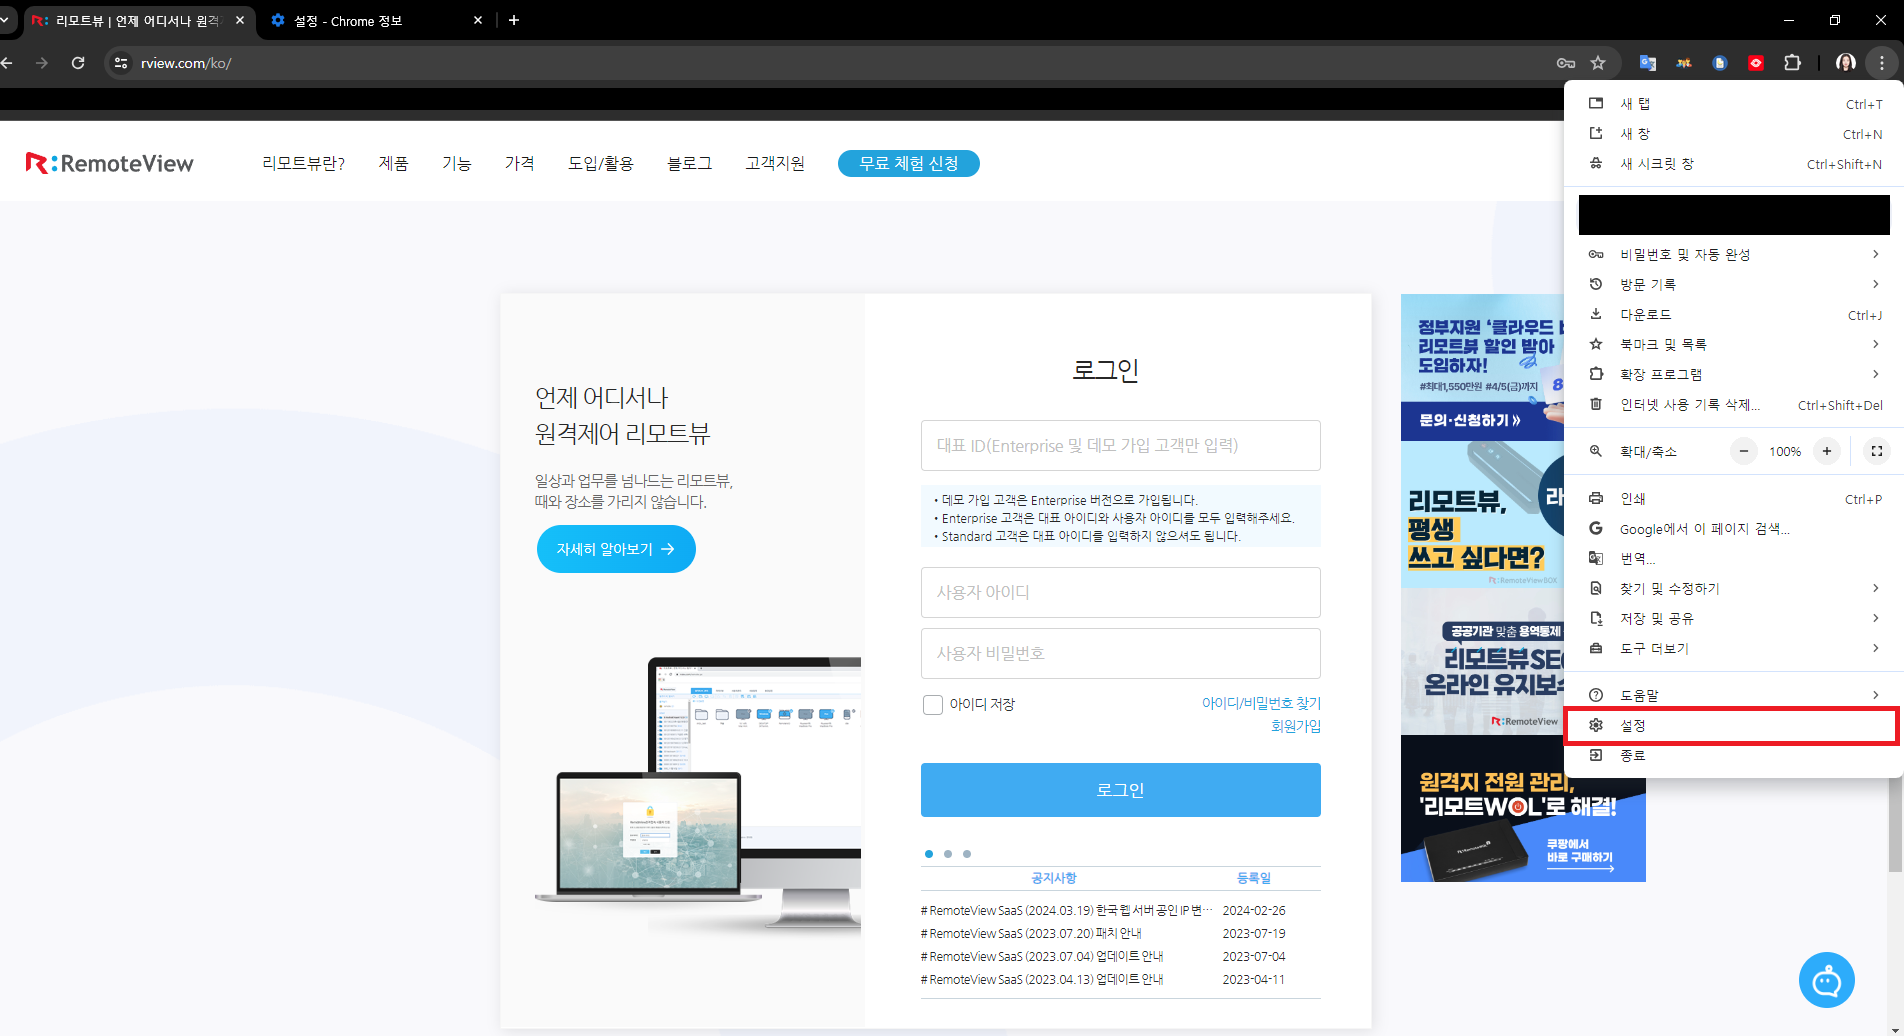Switch to the 설정 - Chrome 정보 tab
Image resolution: width=1904 pixels, height=1036 pixels.
[x=377, y=20]
